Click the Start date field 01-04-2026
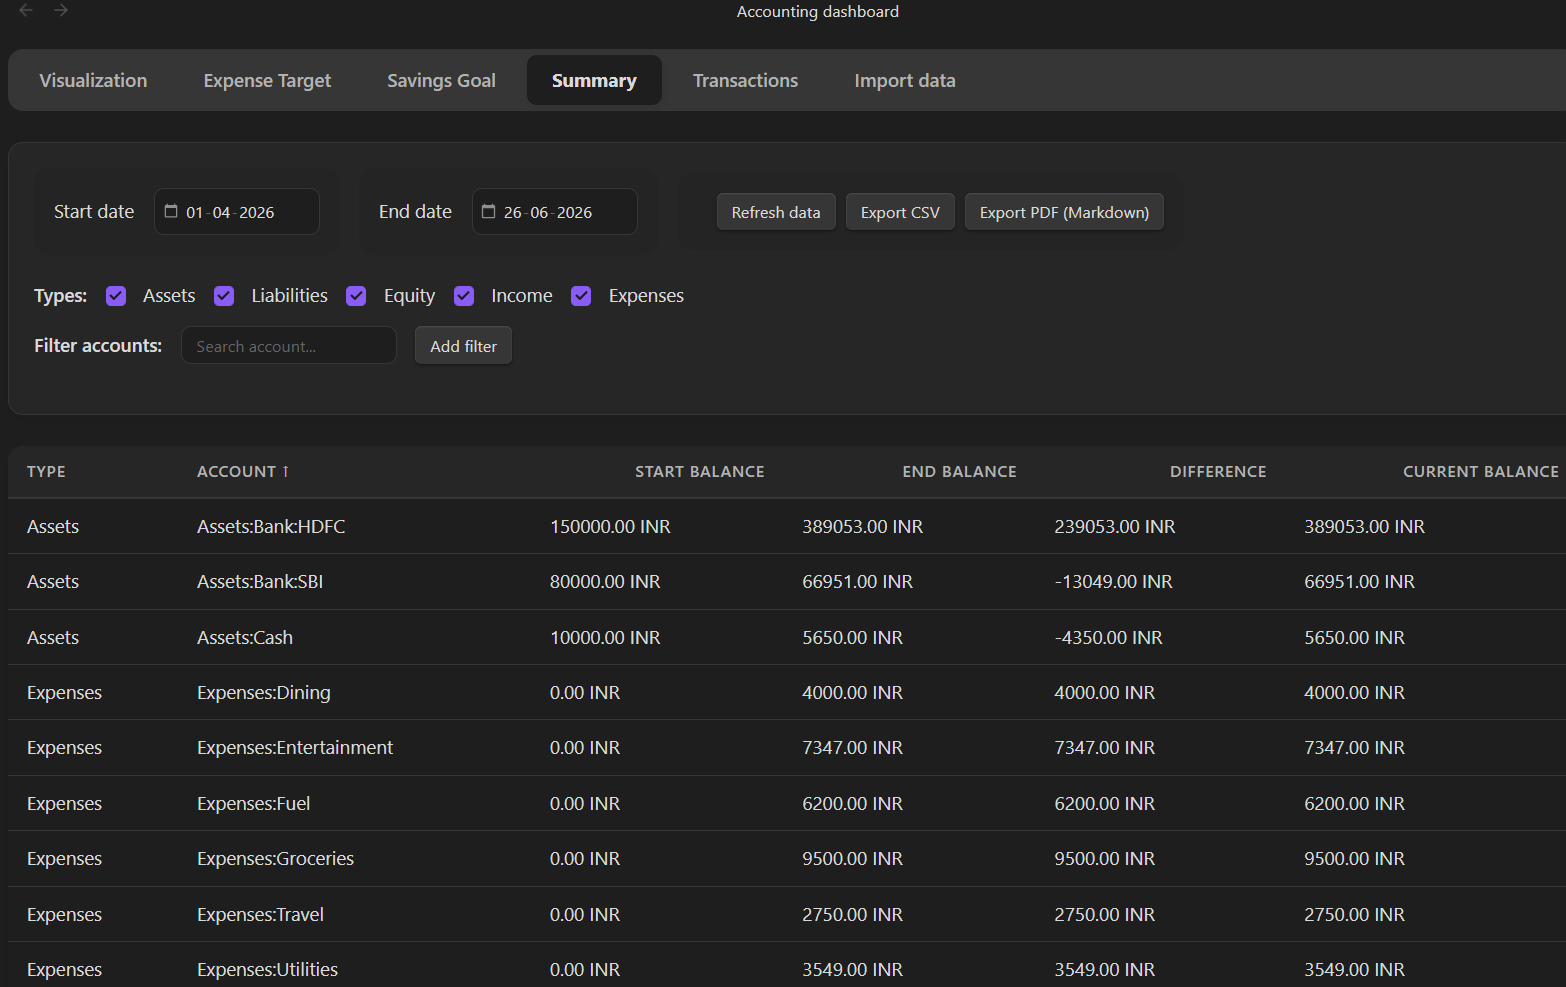 pos(237,212)
